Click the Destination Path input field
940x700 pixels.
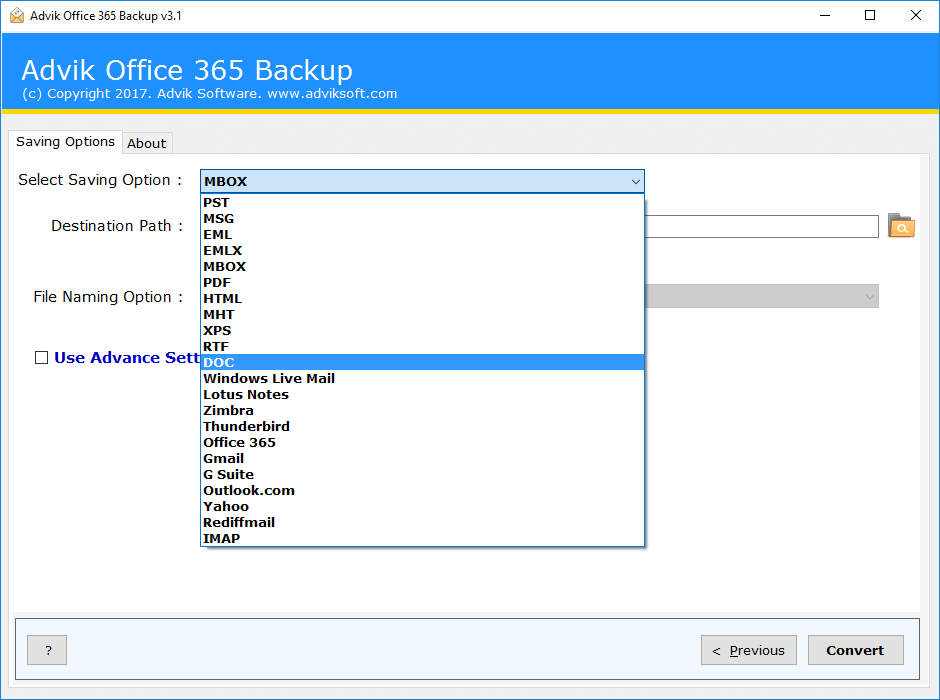click(x=761, y=227)
